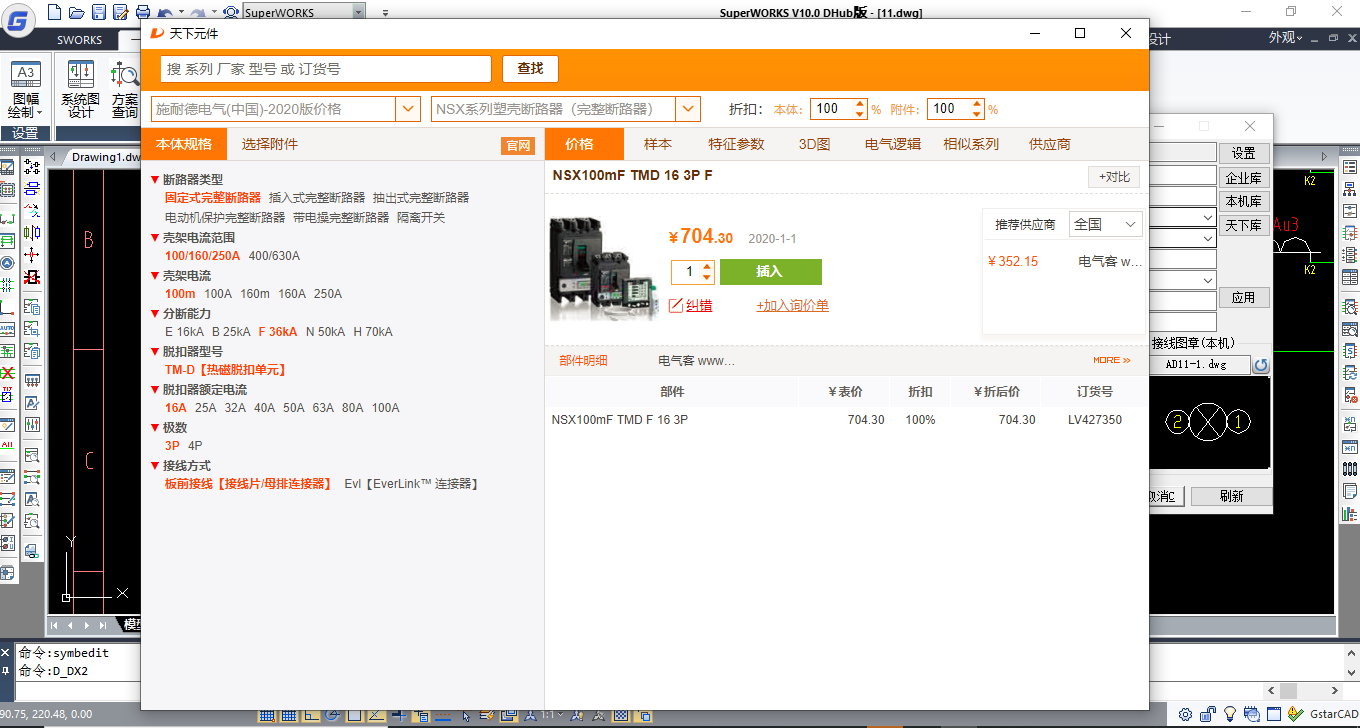Collapse the 脱扣器额定电流 section
This screenshot has width=1360, height=728.
pos(155,390)
